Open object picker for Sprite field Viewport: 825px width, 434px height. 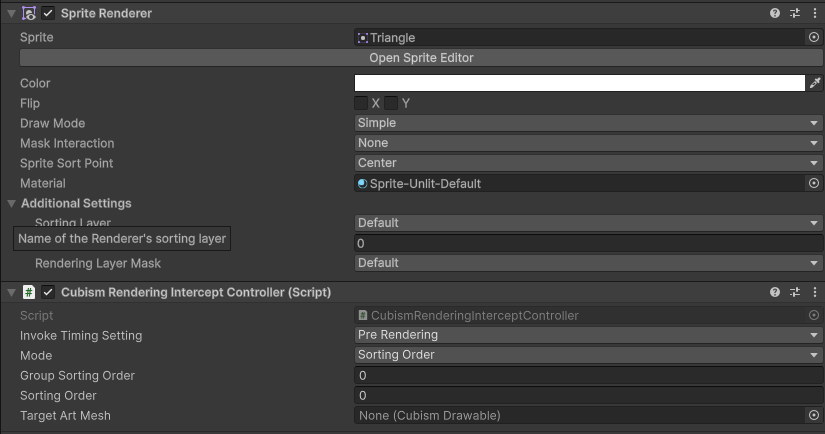pos(814,38)
